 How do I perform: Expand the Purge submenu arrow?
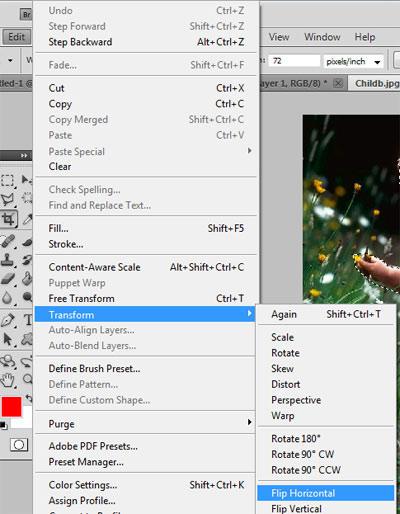[x=249, y=422]
